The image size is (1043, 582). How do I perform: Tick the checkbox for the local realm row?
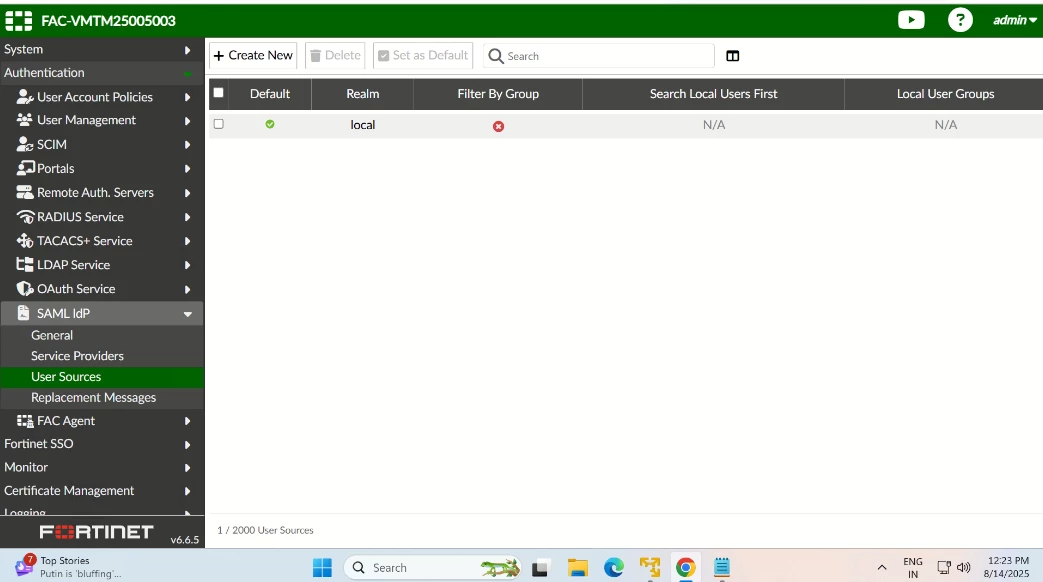(x=218, y=124)
